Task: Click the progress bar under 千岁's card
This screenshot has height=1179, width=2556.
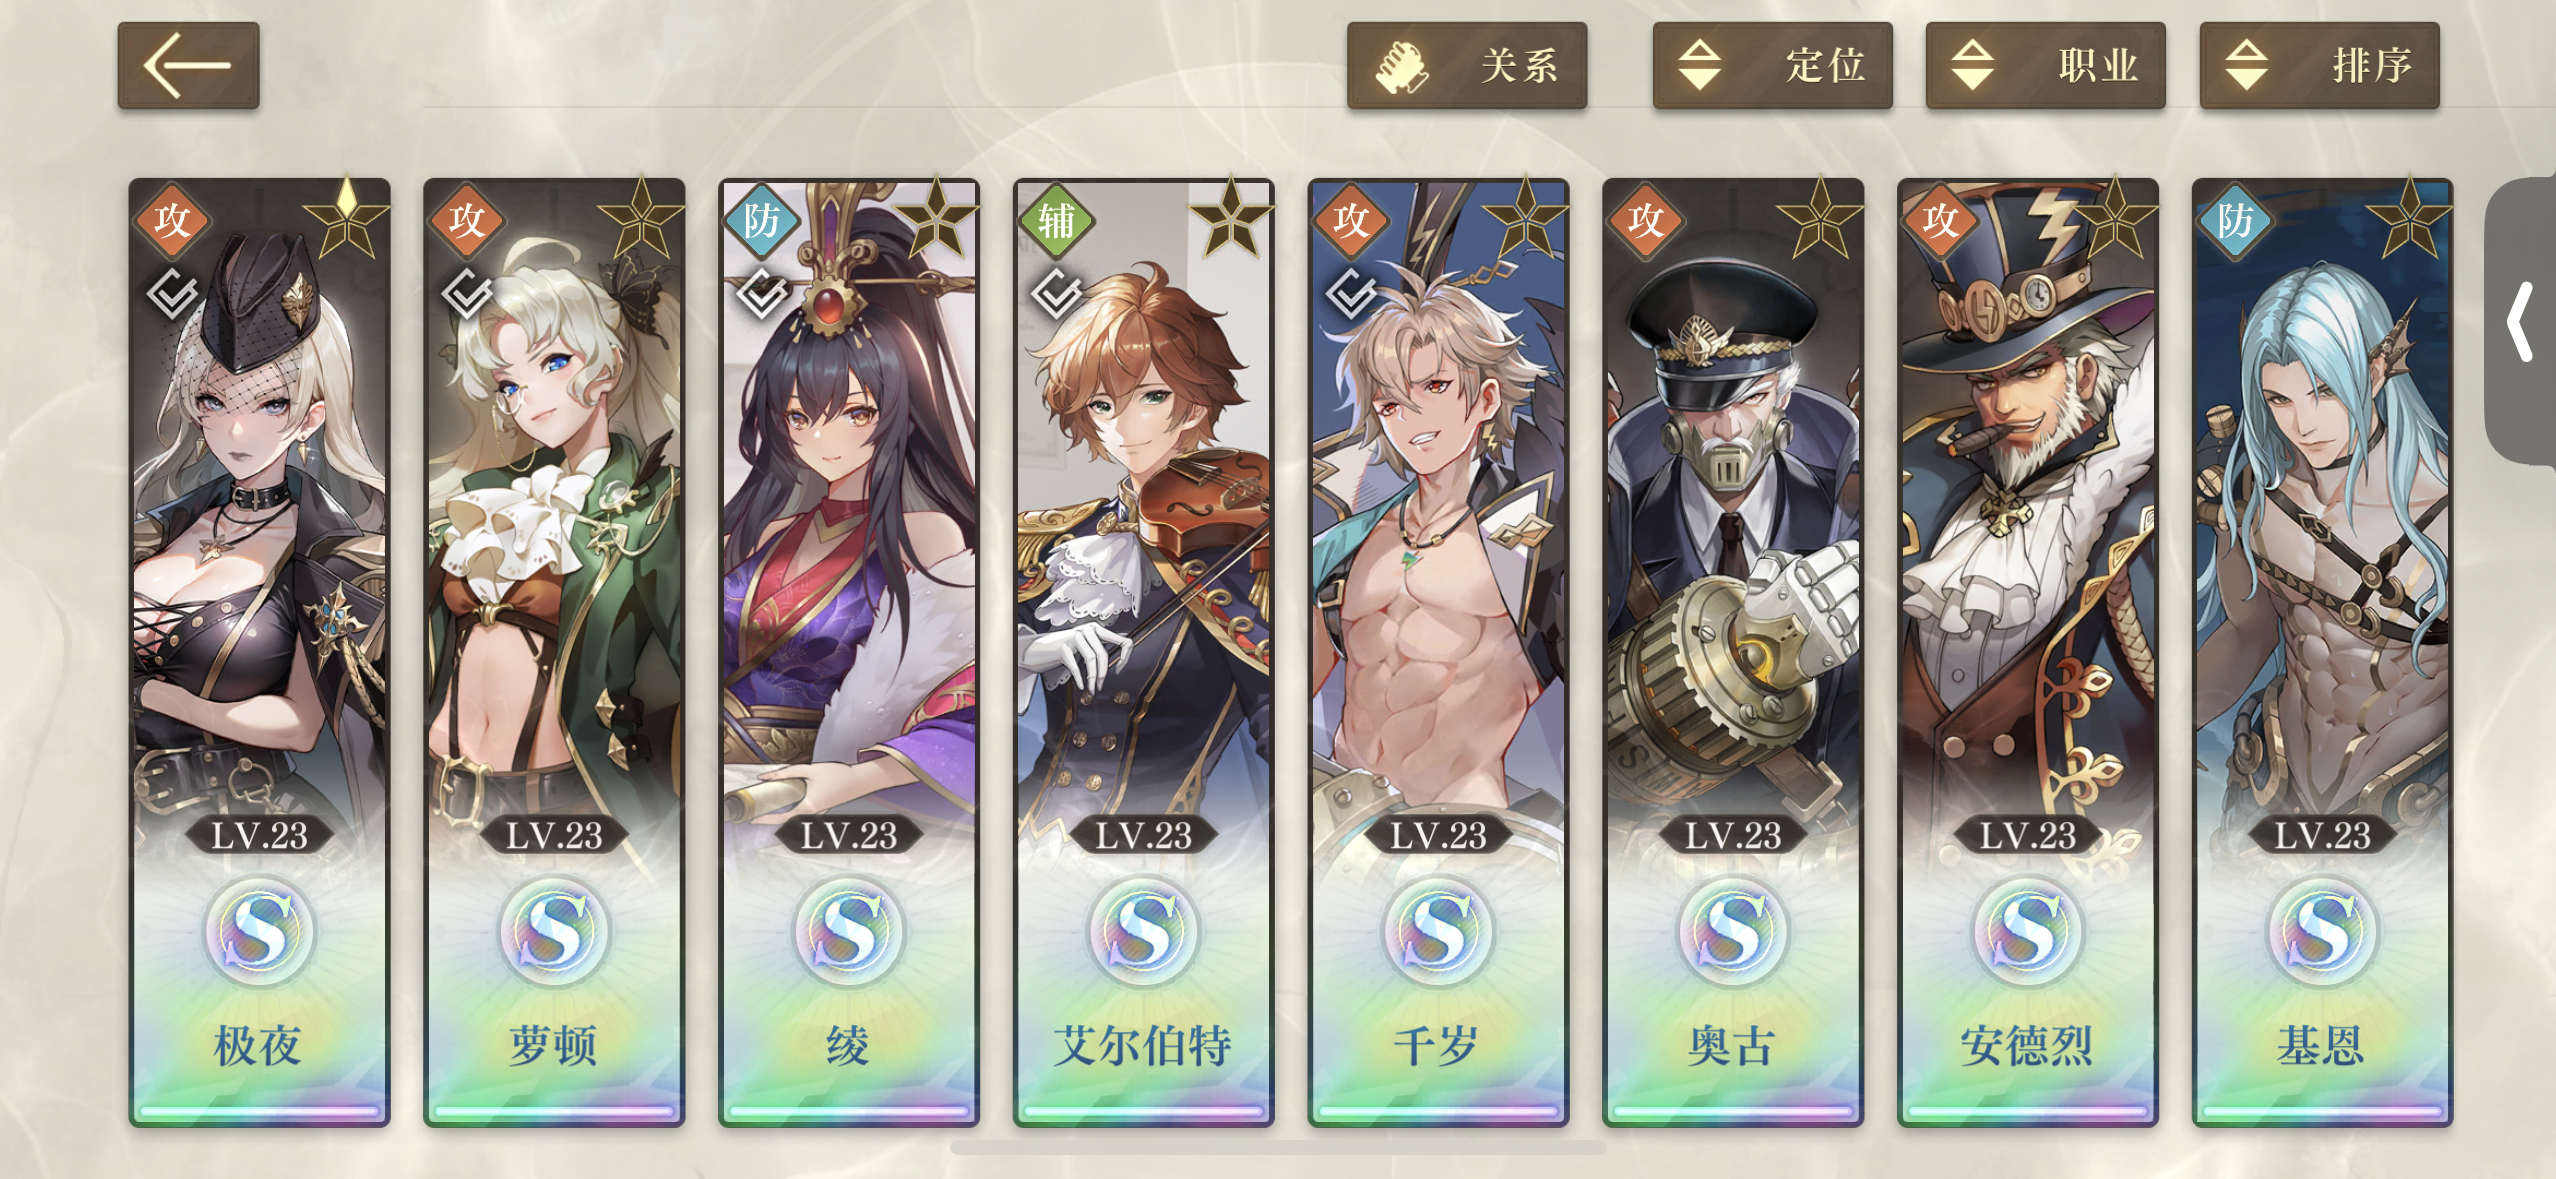Action: point(1438,1110)
